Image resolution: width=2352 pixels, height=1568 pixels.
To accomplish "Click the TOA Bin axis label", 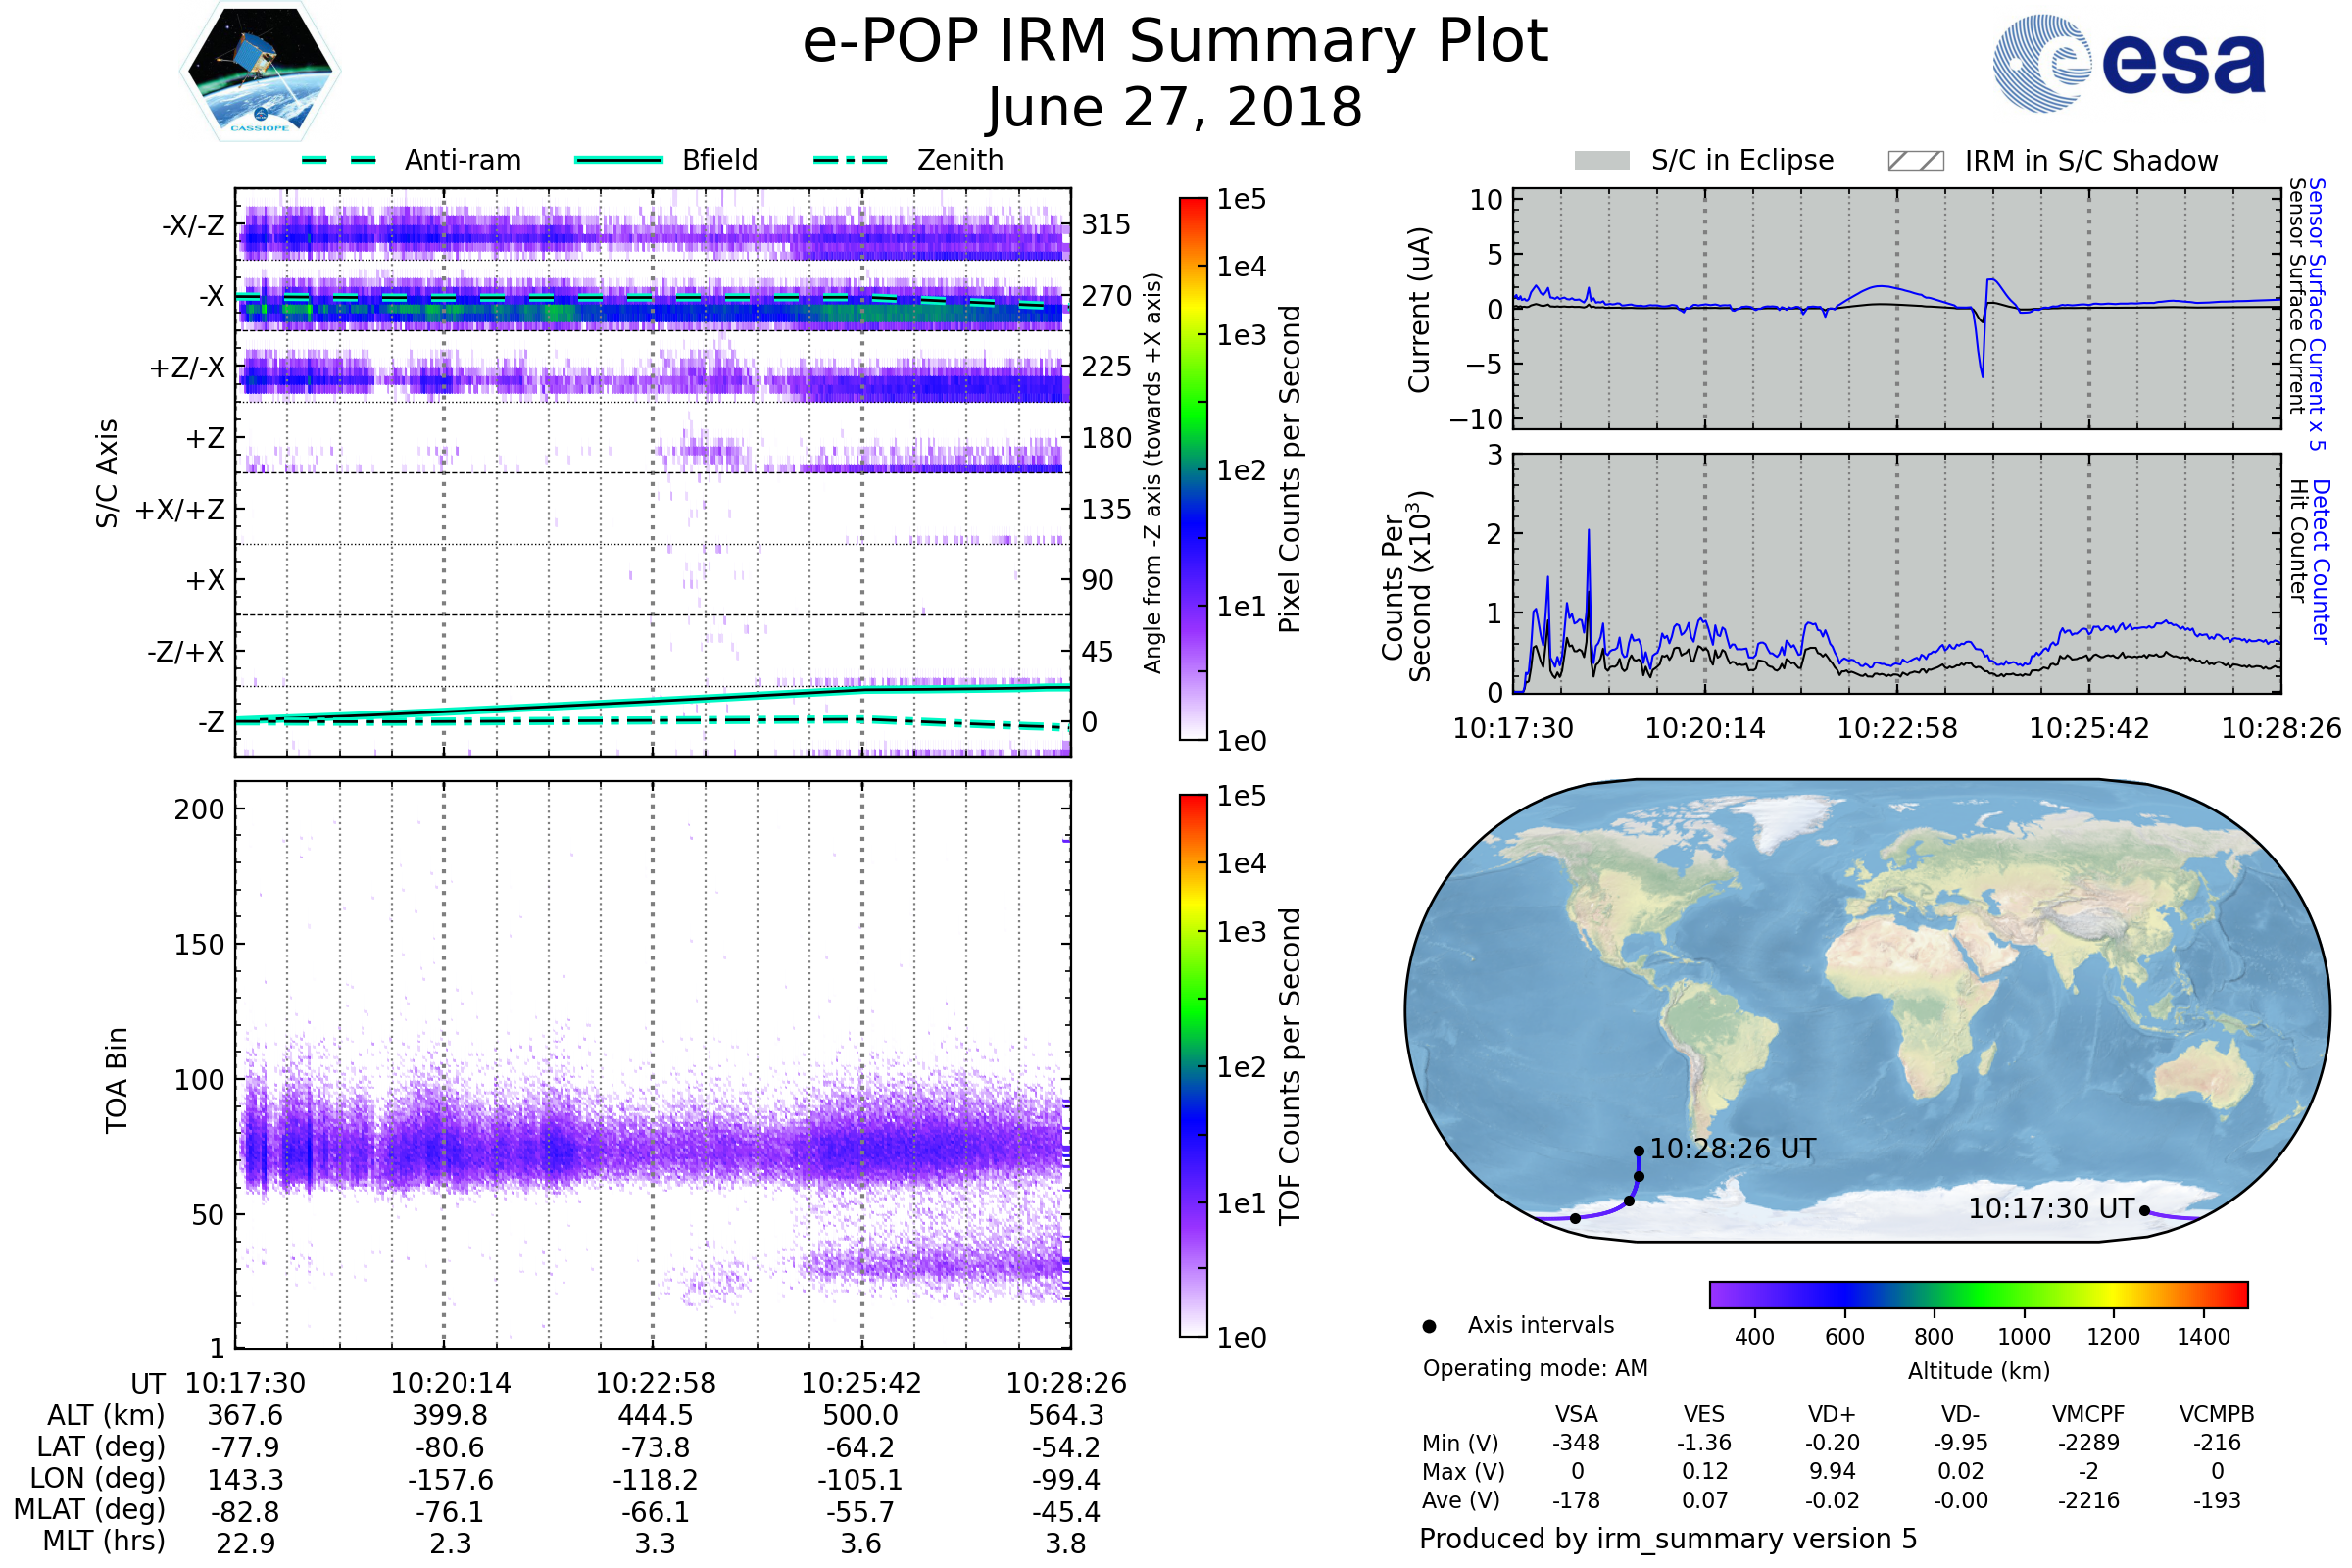I will pyautogui.click(x=117, y=1080).
